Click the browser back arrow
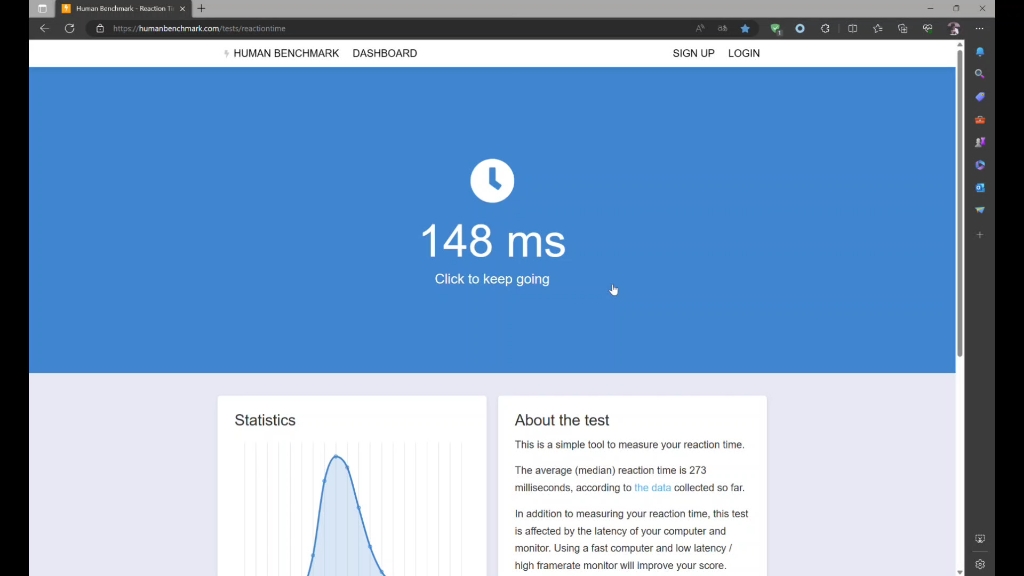Image resolution: width=1024 pixels, height=576 pixels. tap(44, 28)
